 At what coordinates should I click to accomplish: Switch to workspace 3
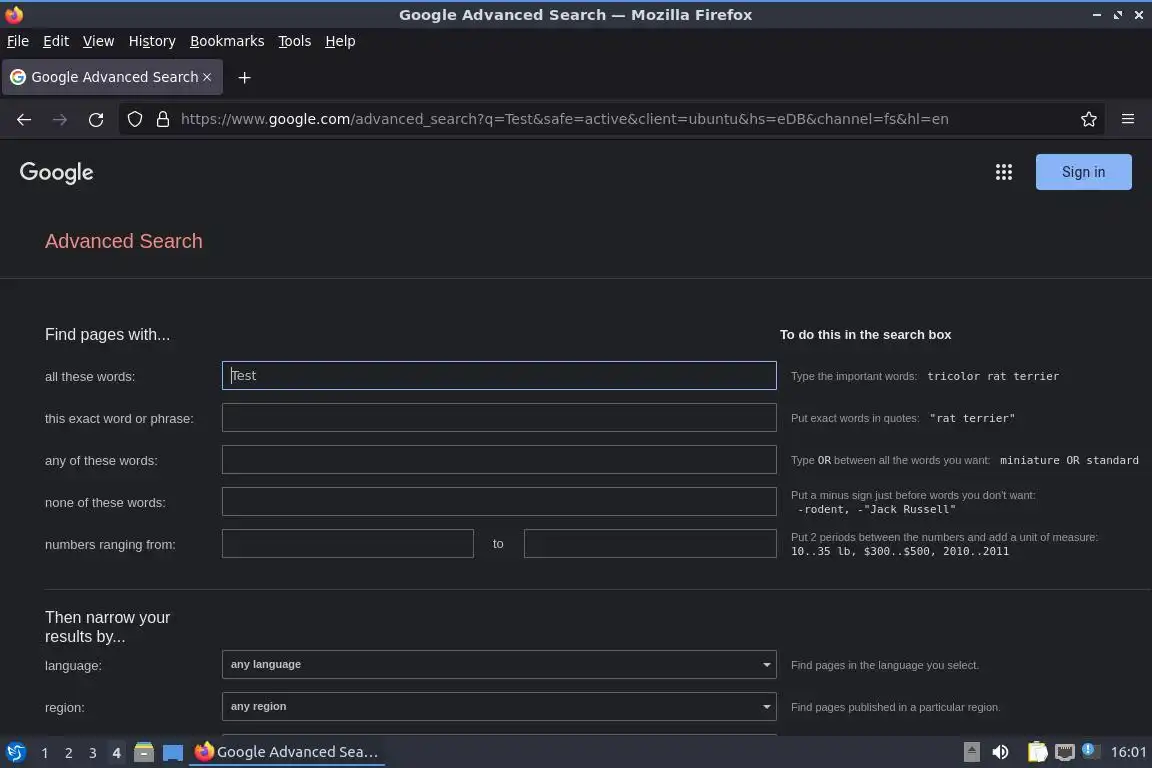pos(93,753)
